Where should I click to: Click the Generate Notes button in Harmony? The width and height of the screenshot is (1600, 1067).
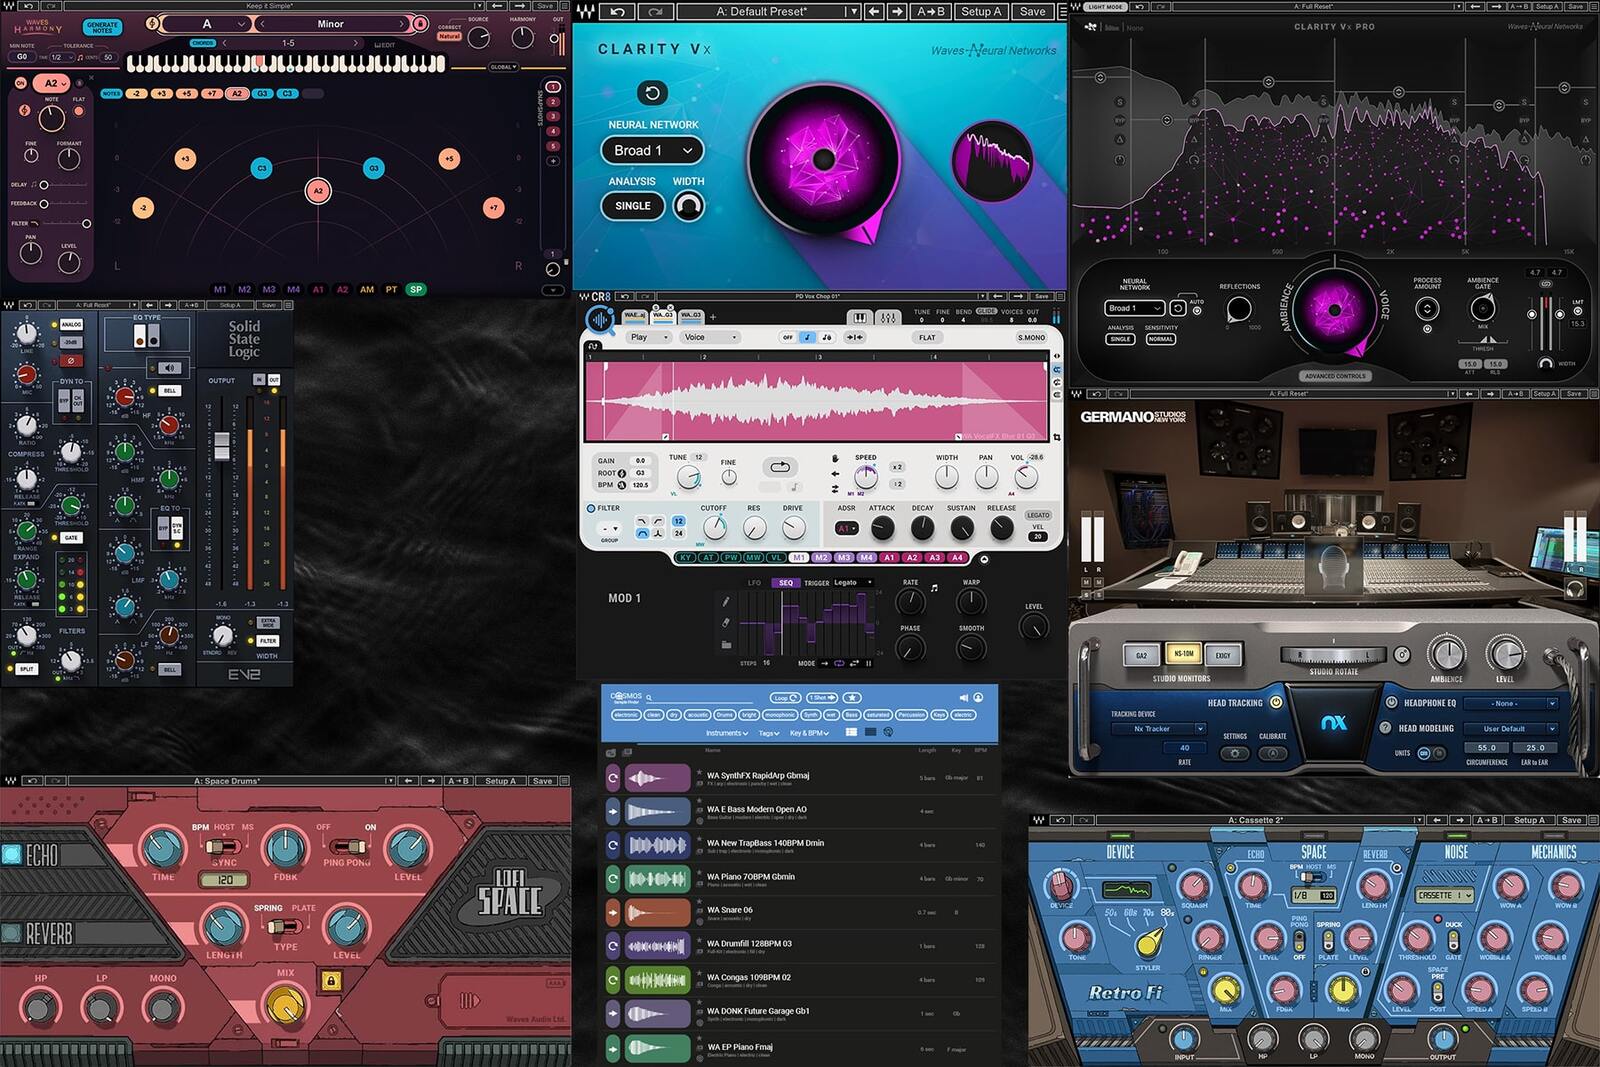(x=102, y=27)
